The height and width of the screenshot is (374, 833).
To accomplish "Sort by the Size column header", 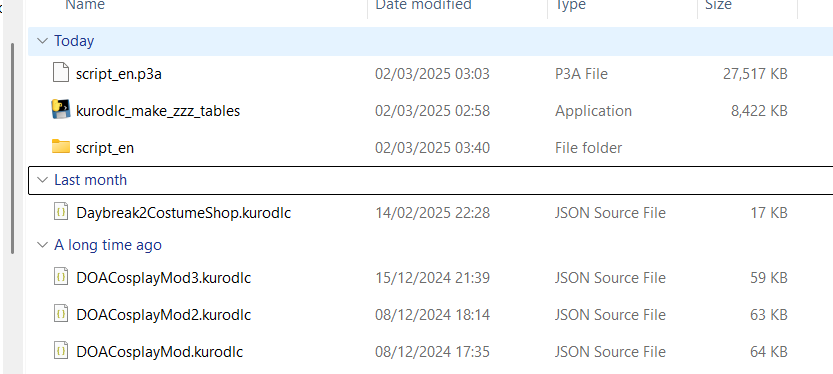I will (x=718, y=5).
